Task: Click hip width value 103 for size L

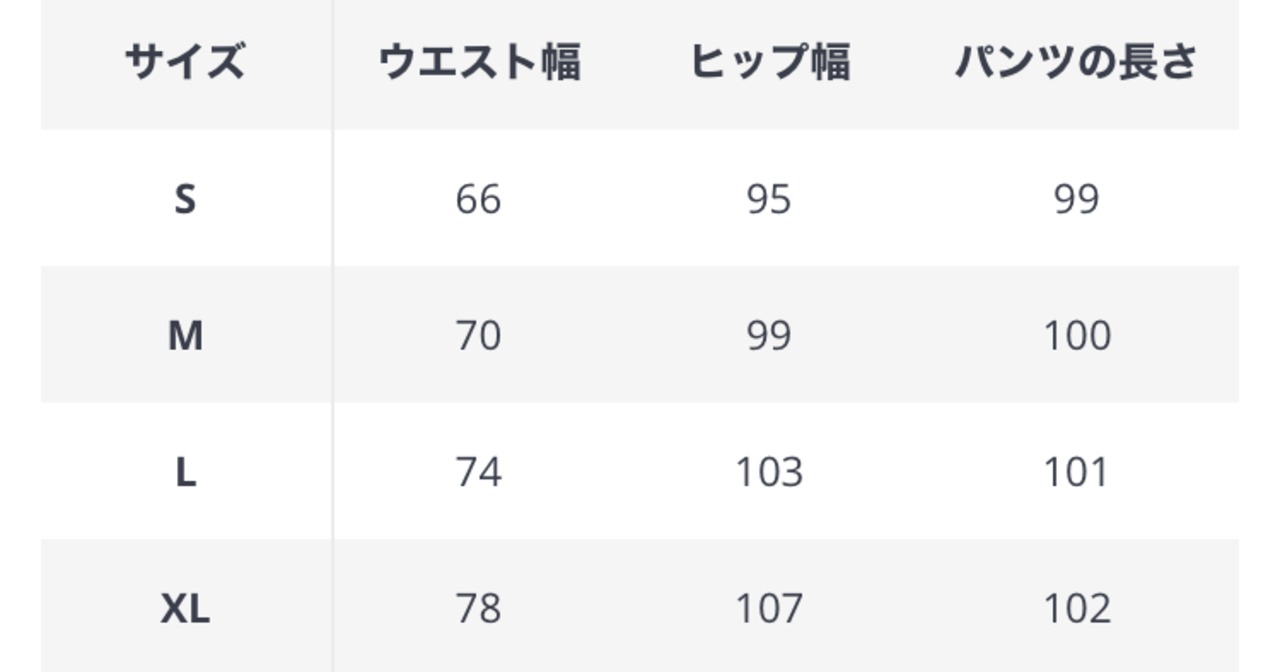Action: point(769,472)
